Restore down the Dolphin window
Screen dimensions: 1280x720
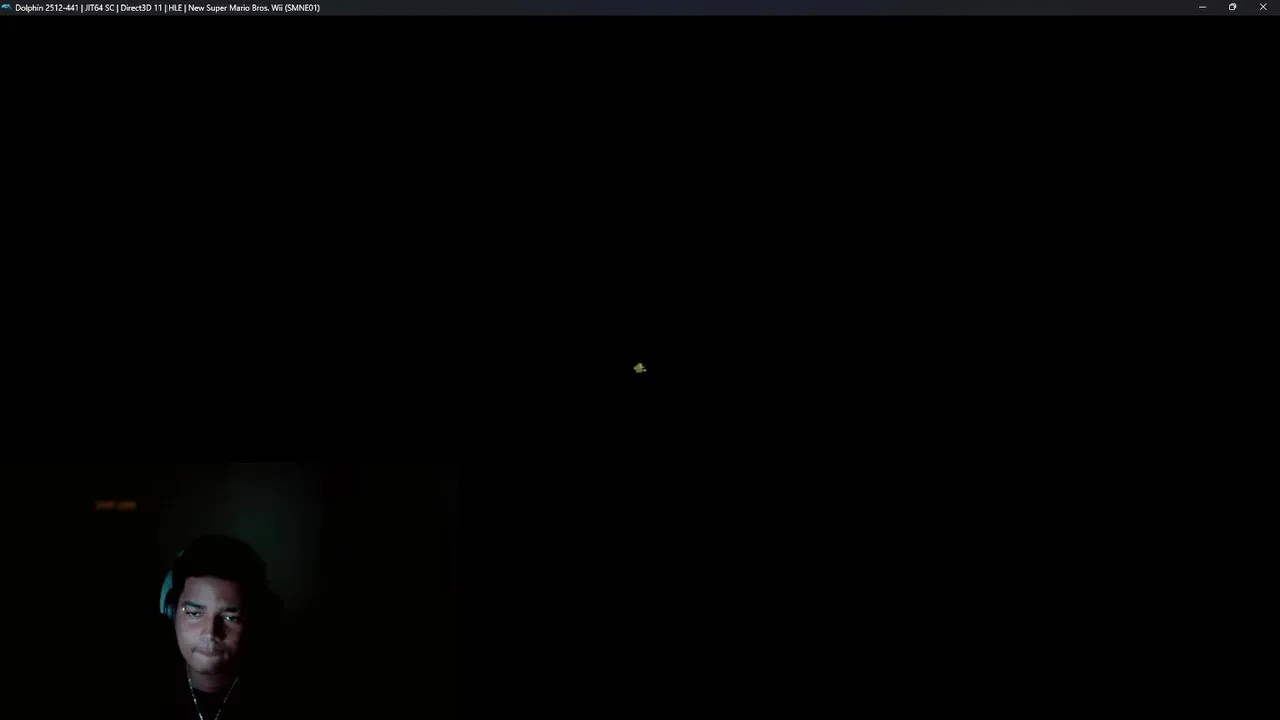(x=1232, y=7)
